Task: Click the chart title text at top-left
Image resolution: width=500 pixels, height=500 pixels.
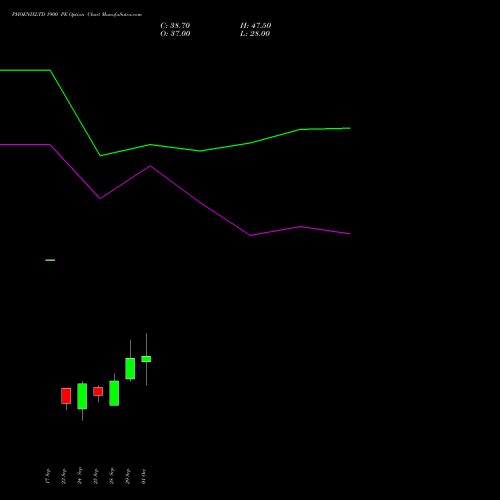Action: [77, 15]
